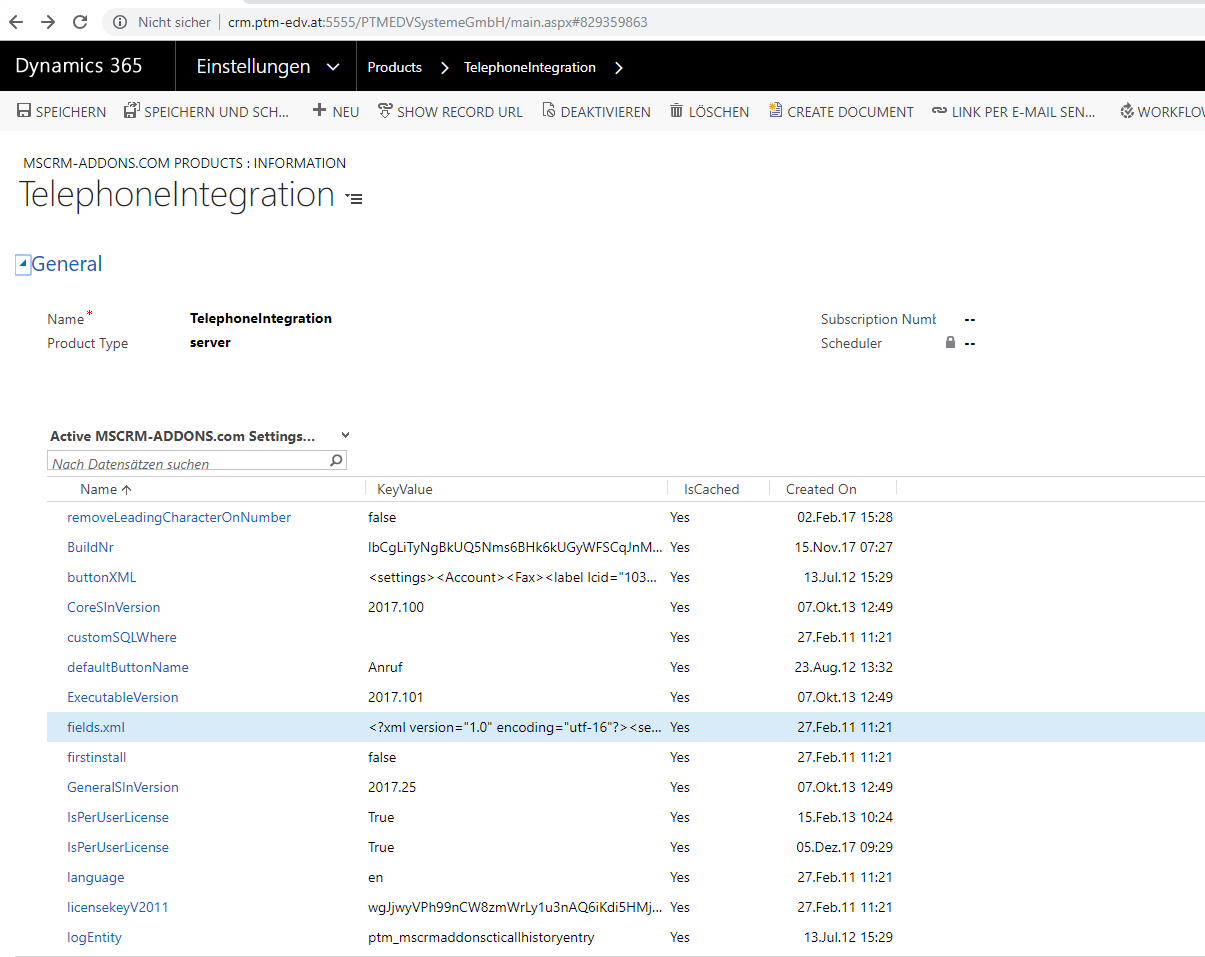Click the site info icon beside Nicht sicher

click(120, 22)
